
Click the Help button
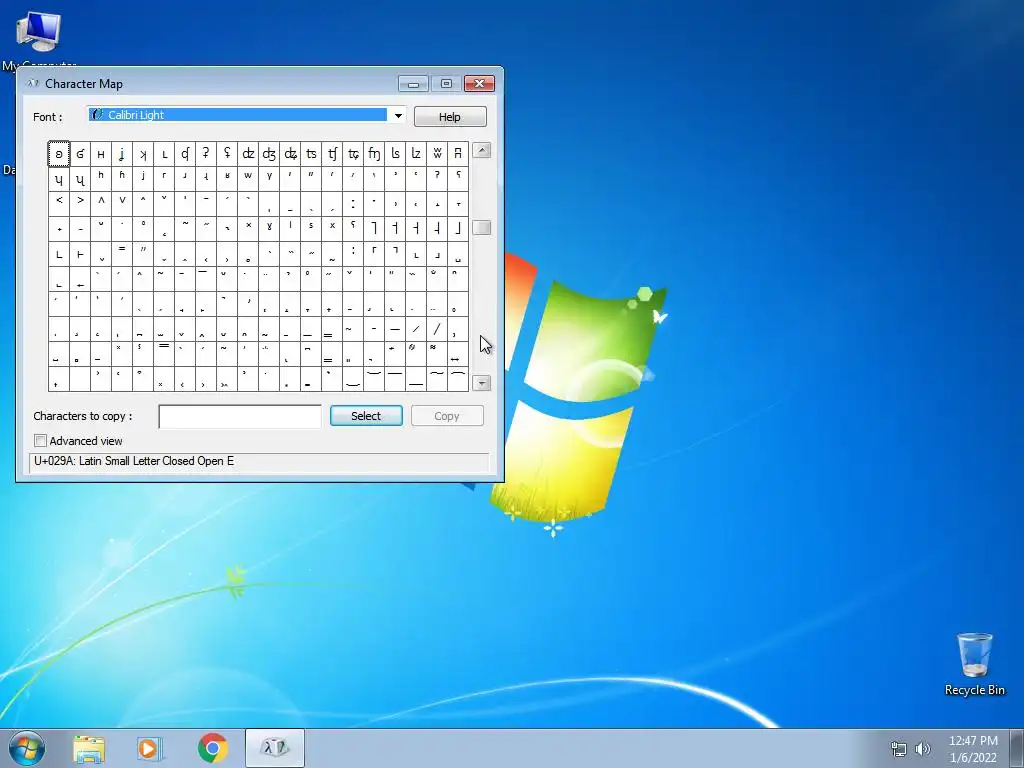coord(450,117)
